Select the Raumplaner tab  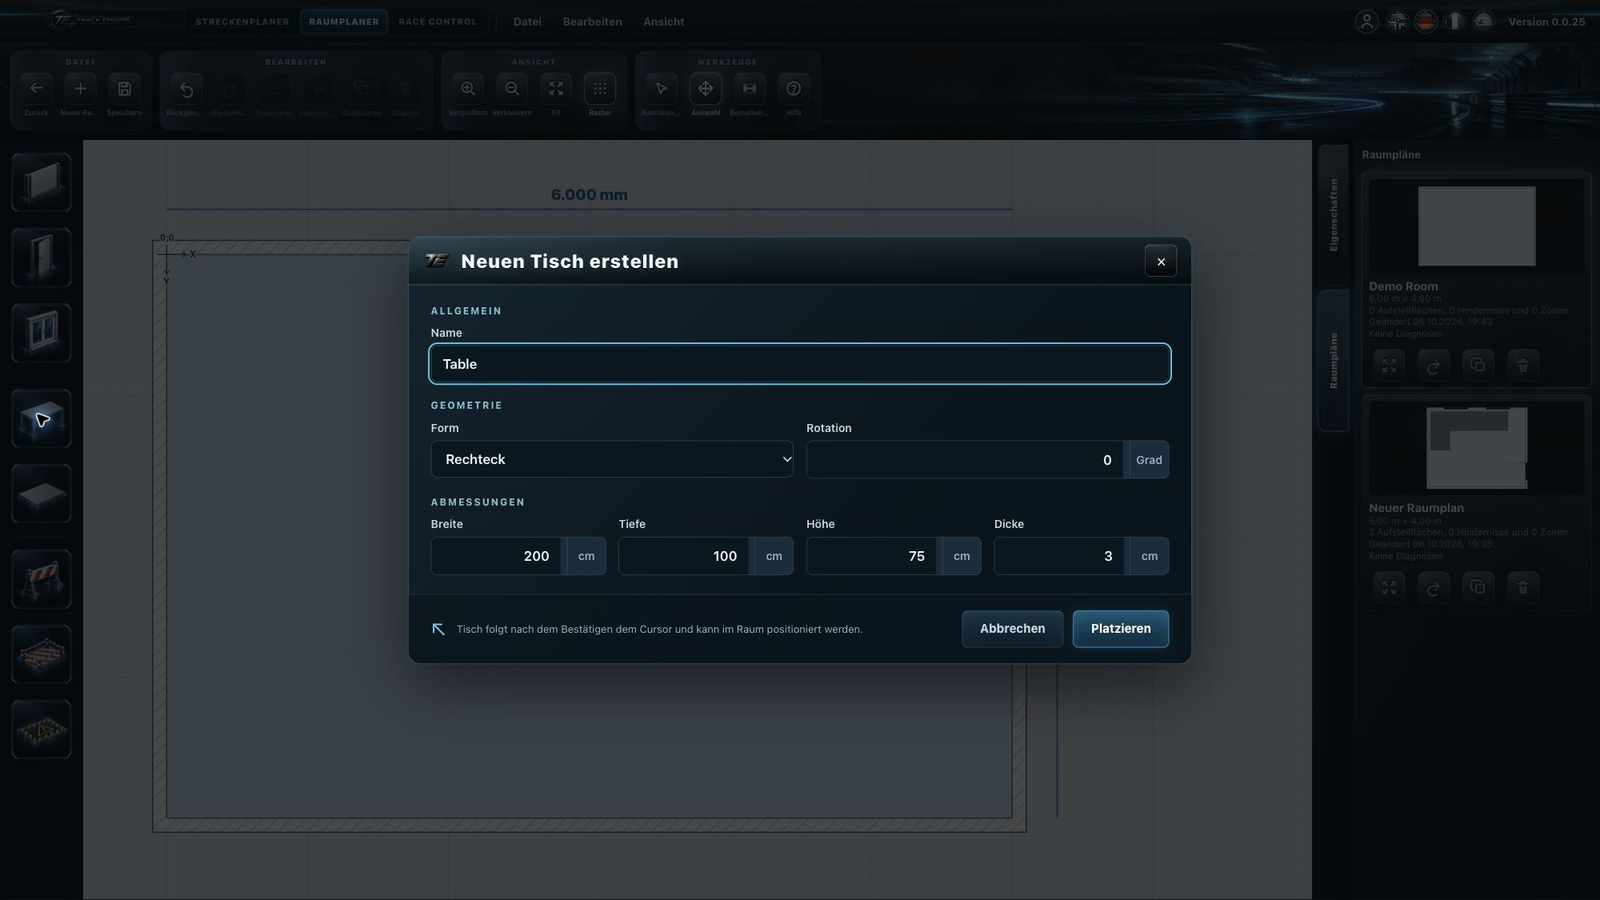point(344,21)
